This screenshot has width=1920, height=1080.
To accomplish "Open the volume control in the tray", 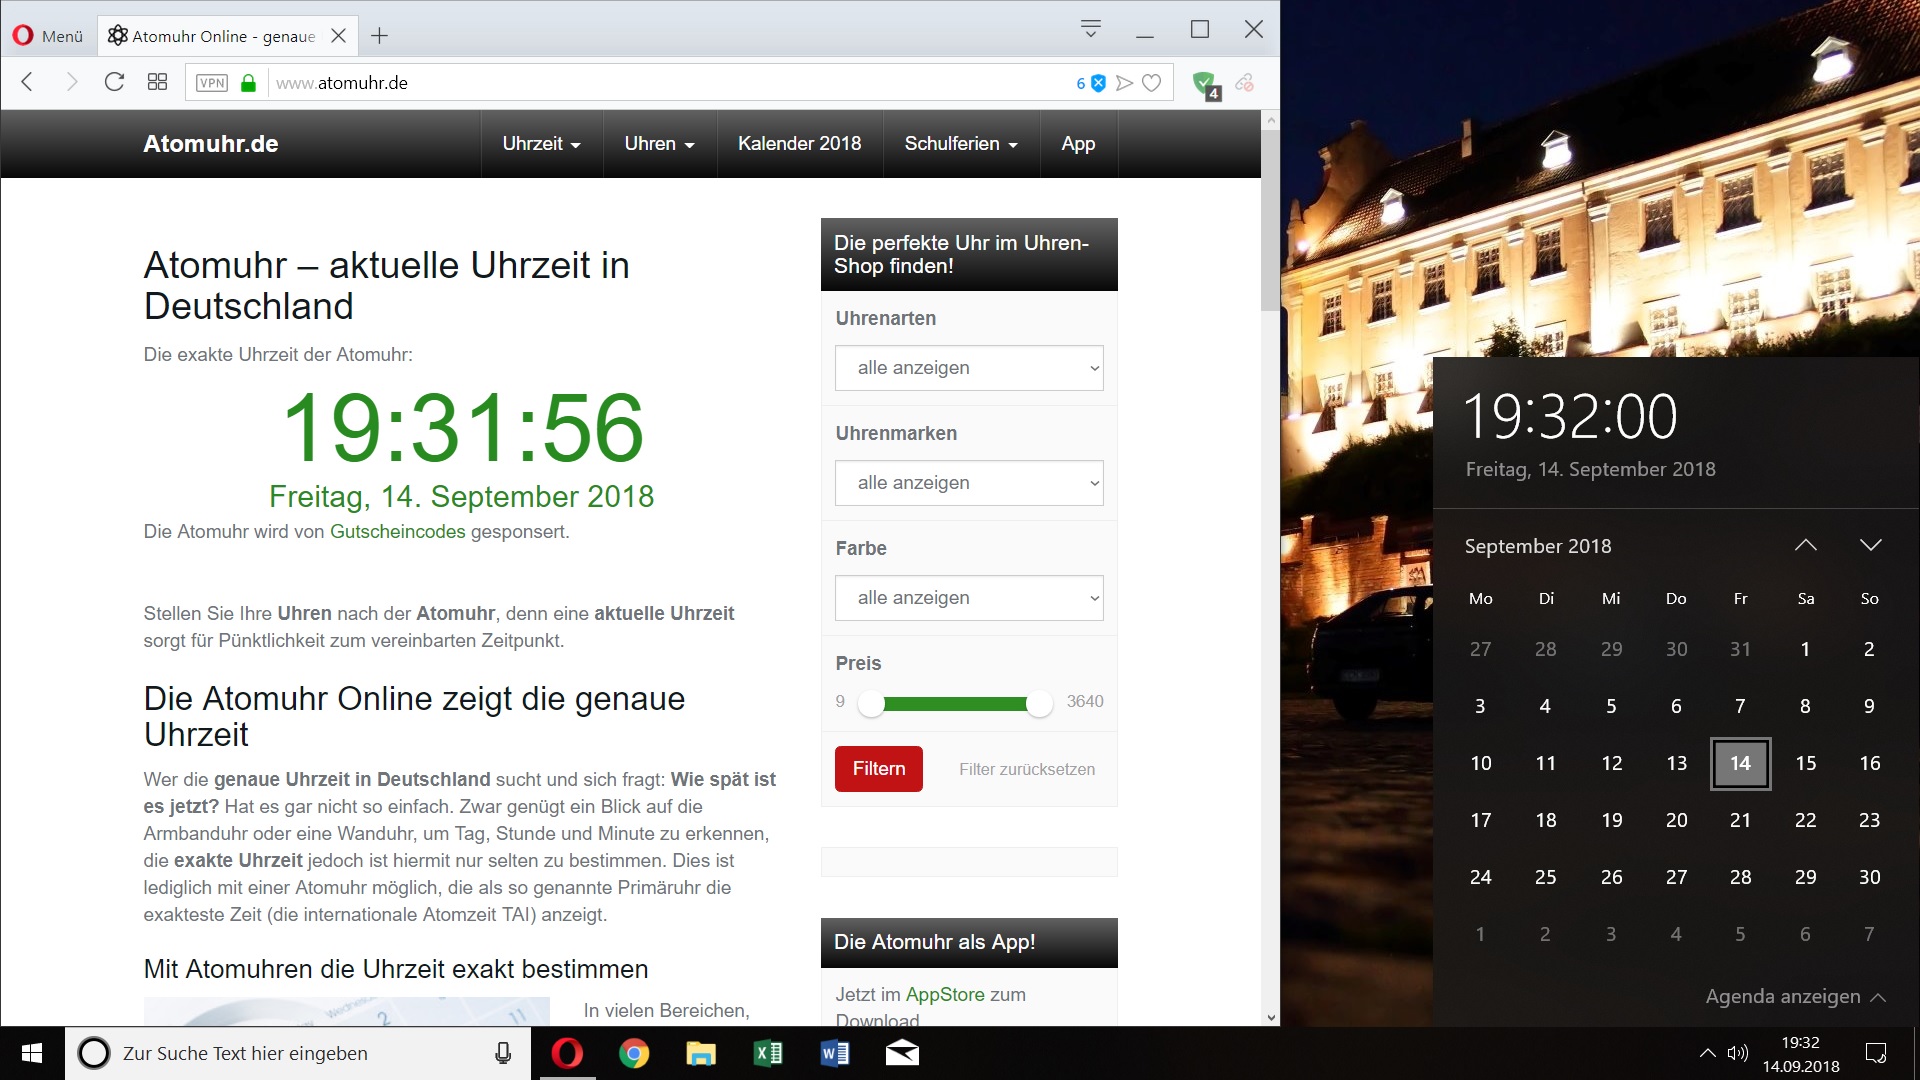I will [x=1738, y=1053].
